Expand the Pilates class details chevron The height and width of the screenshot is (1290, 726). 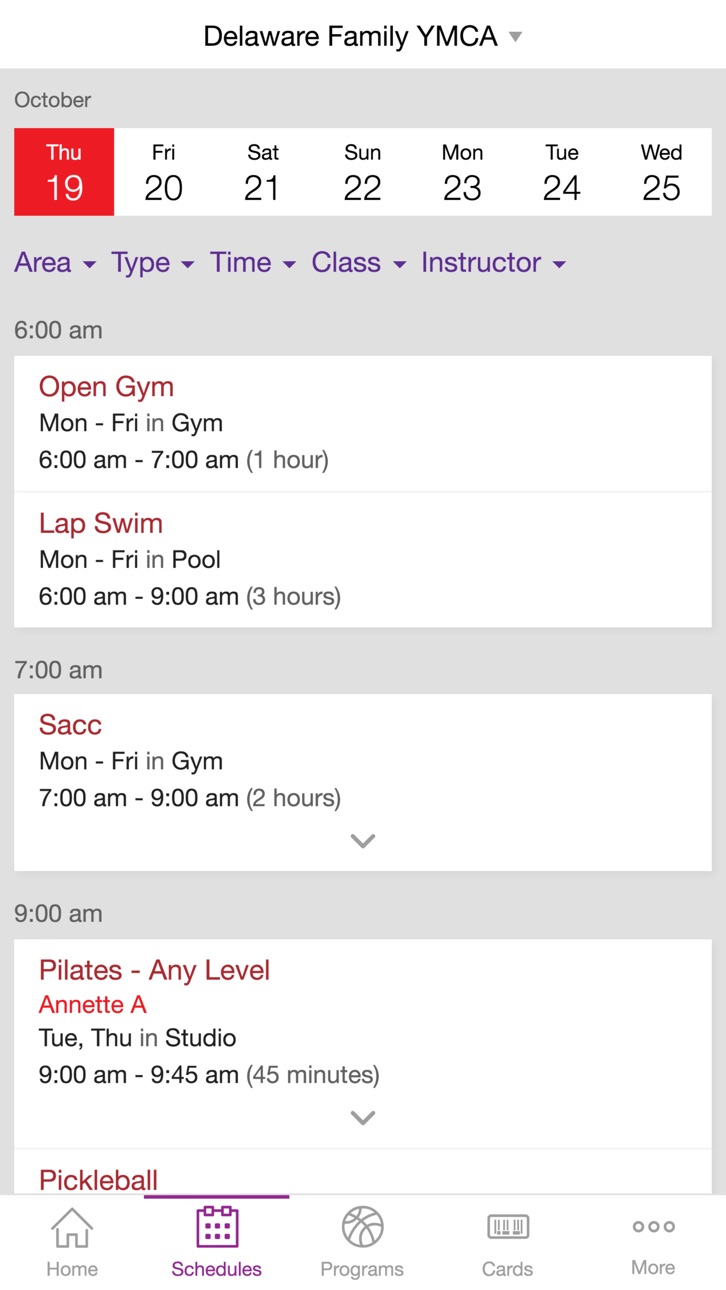[363, 1118]
